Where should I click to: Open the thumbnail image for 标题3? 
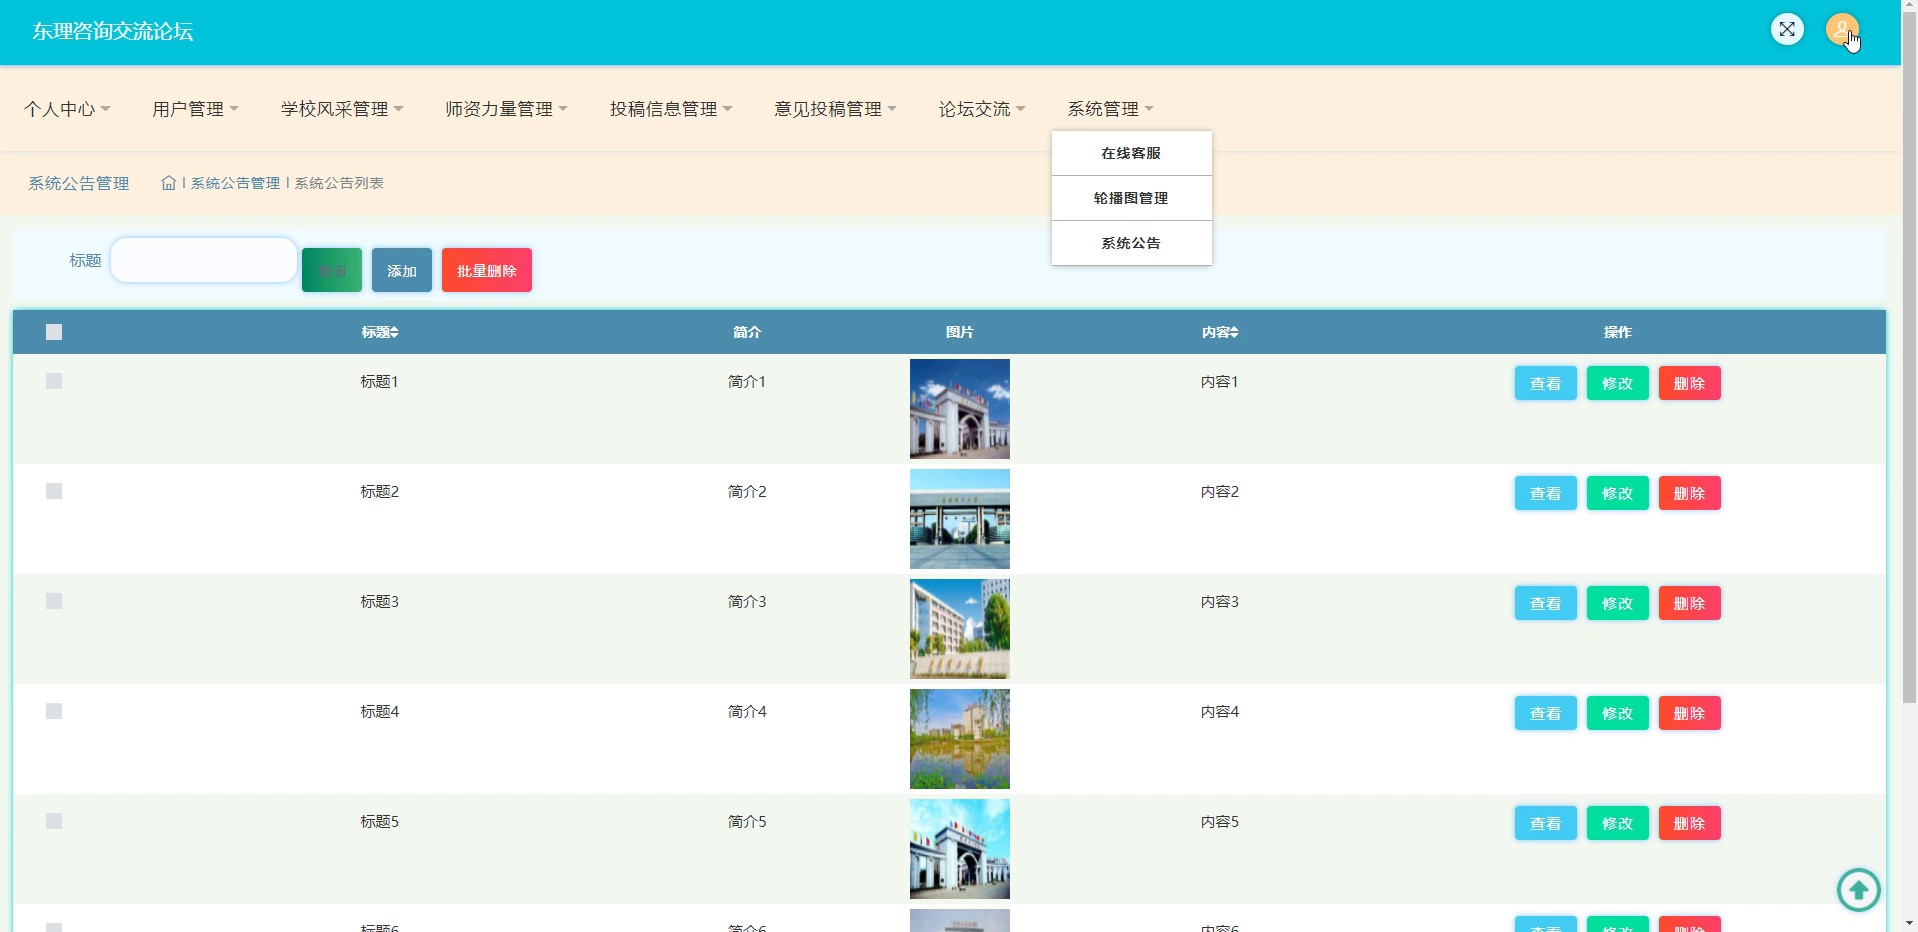[x=960, y=629]
